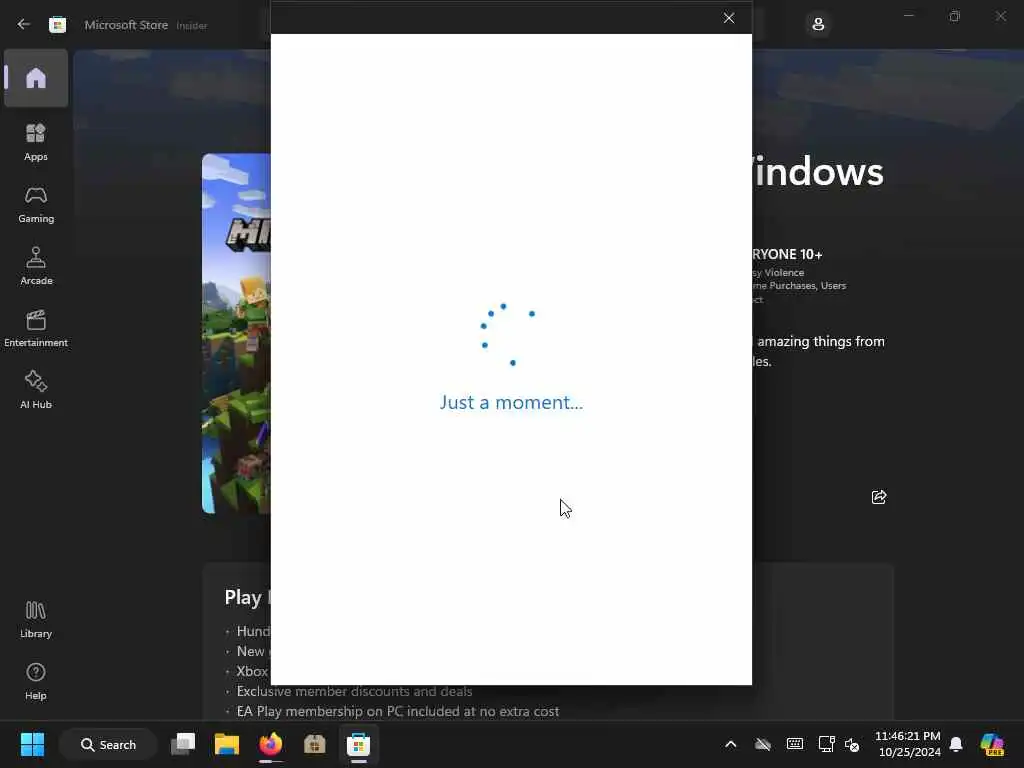The width and height of the screenshot is (1024, 768).
Task: Open the notifications bell
Action: click(x=956, y=744)
